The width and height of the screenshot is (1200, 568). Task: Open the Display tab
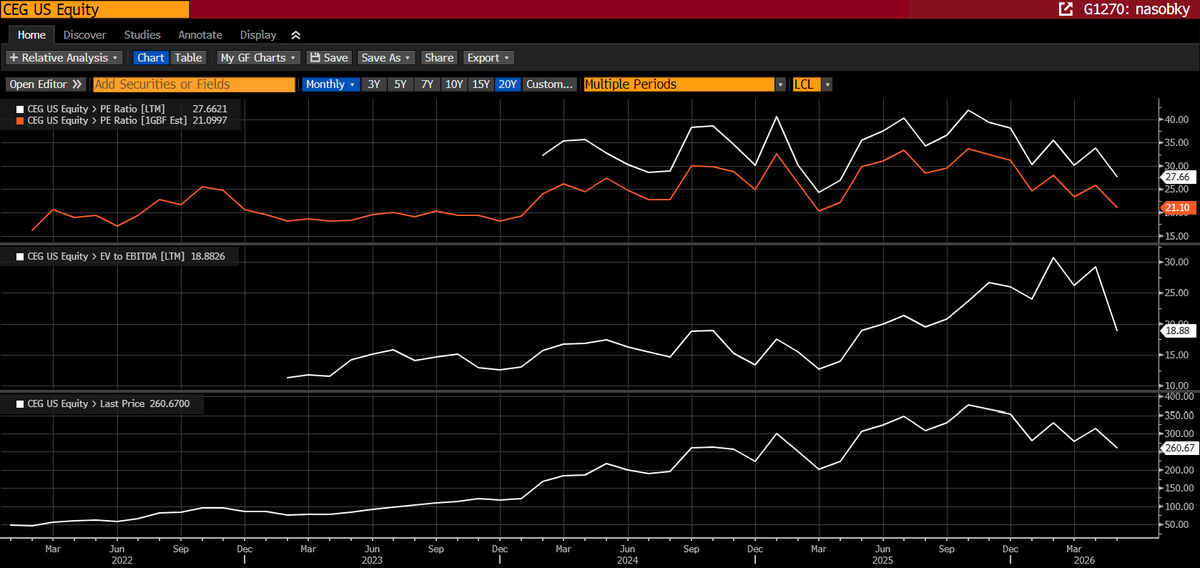[x=257, y=35]
